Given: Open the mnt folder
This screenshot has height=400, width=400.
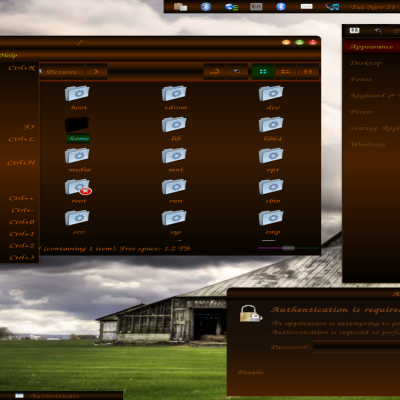Looking at the screenshot, I should coord(174,160).
